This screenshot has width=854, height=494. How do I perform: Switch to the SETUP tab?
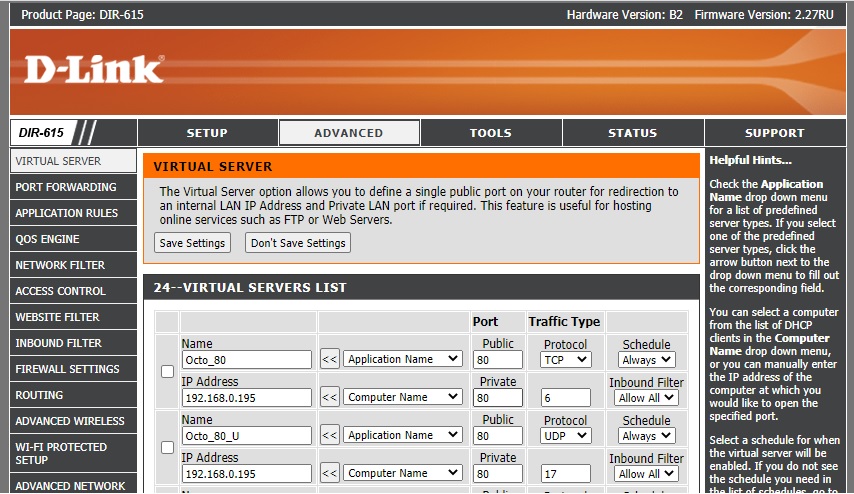tap(208, 133)
